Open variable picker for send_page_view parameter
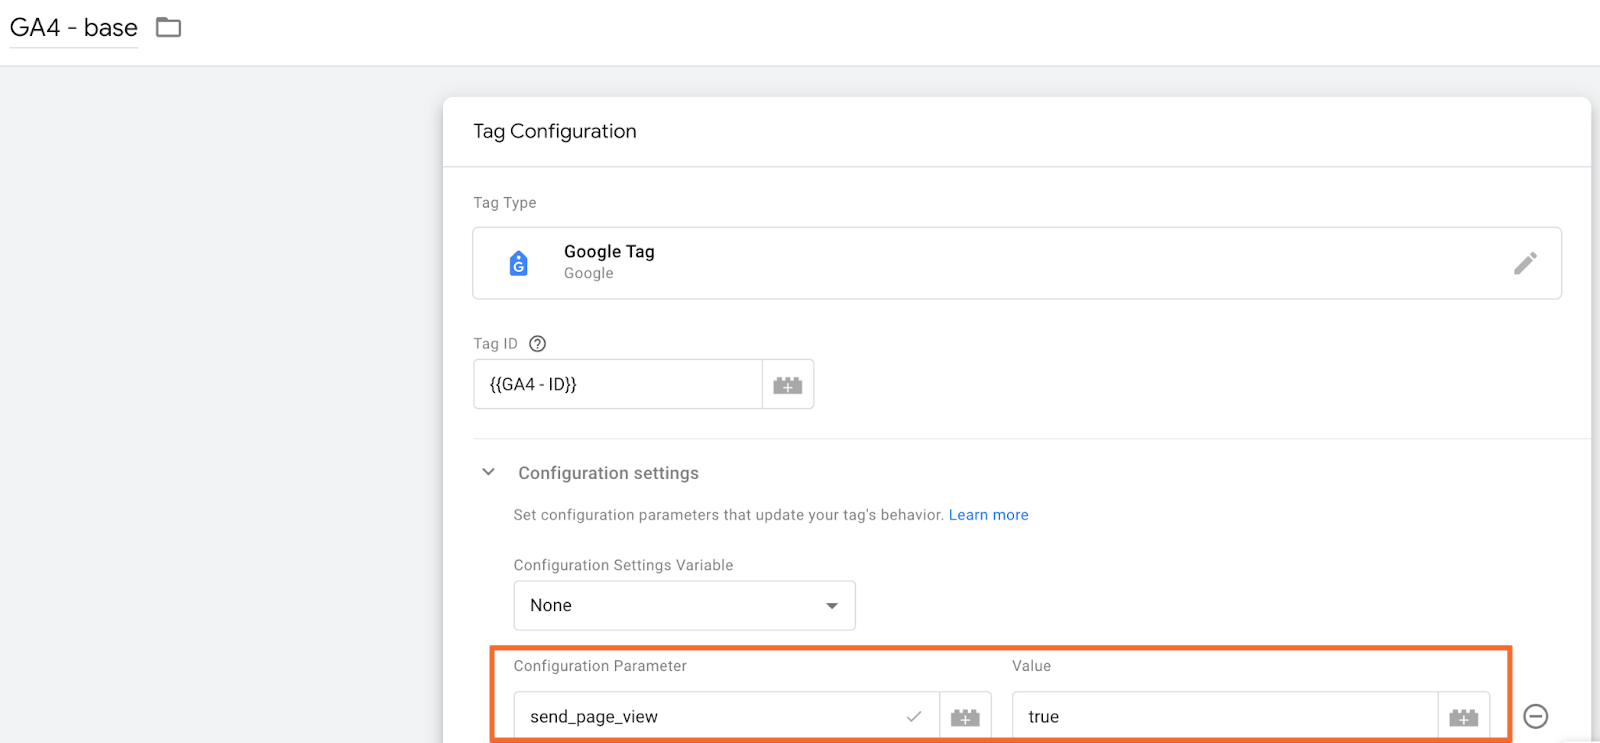The image size is (1600, 743). point(965,717)
